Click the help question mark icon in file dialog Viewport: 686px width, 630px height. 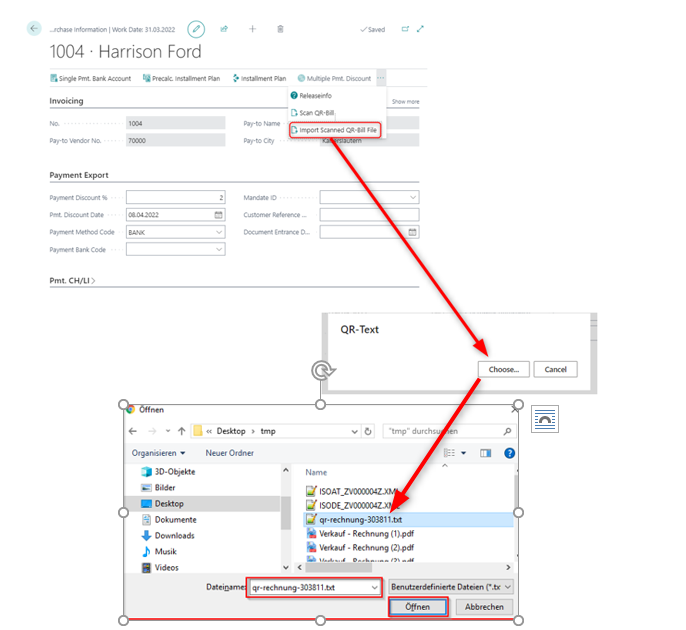509,453
